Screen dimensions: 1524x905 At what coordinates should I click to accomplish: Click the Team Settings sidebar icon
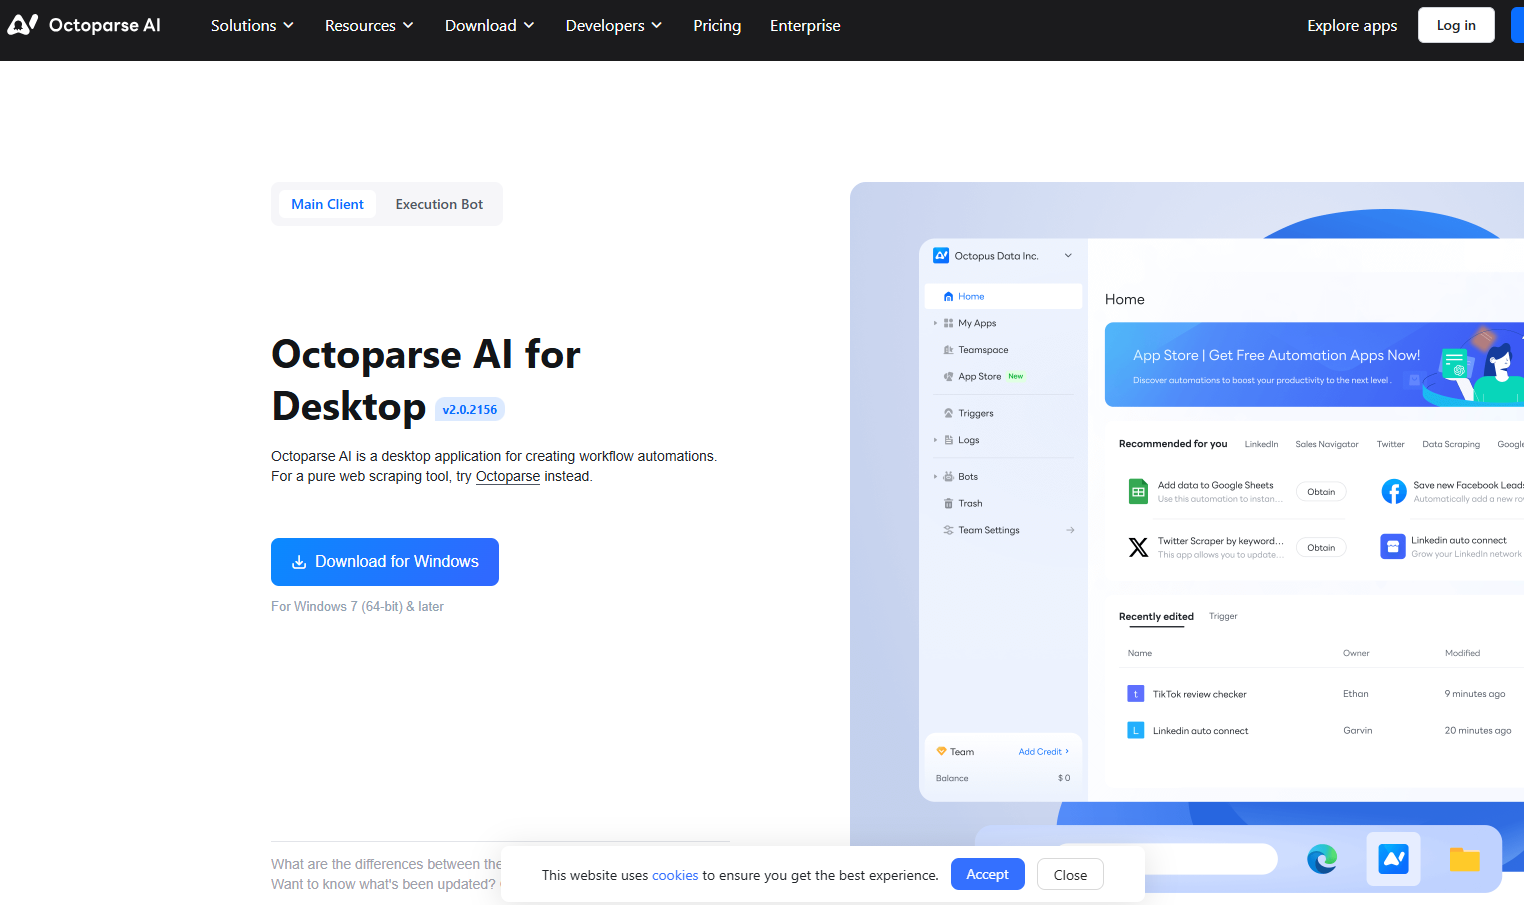(948, 530)
